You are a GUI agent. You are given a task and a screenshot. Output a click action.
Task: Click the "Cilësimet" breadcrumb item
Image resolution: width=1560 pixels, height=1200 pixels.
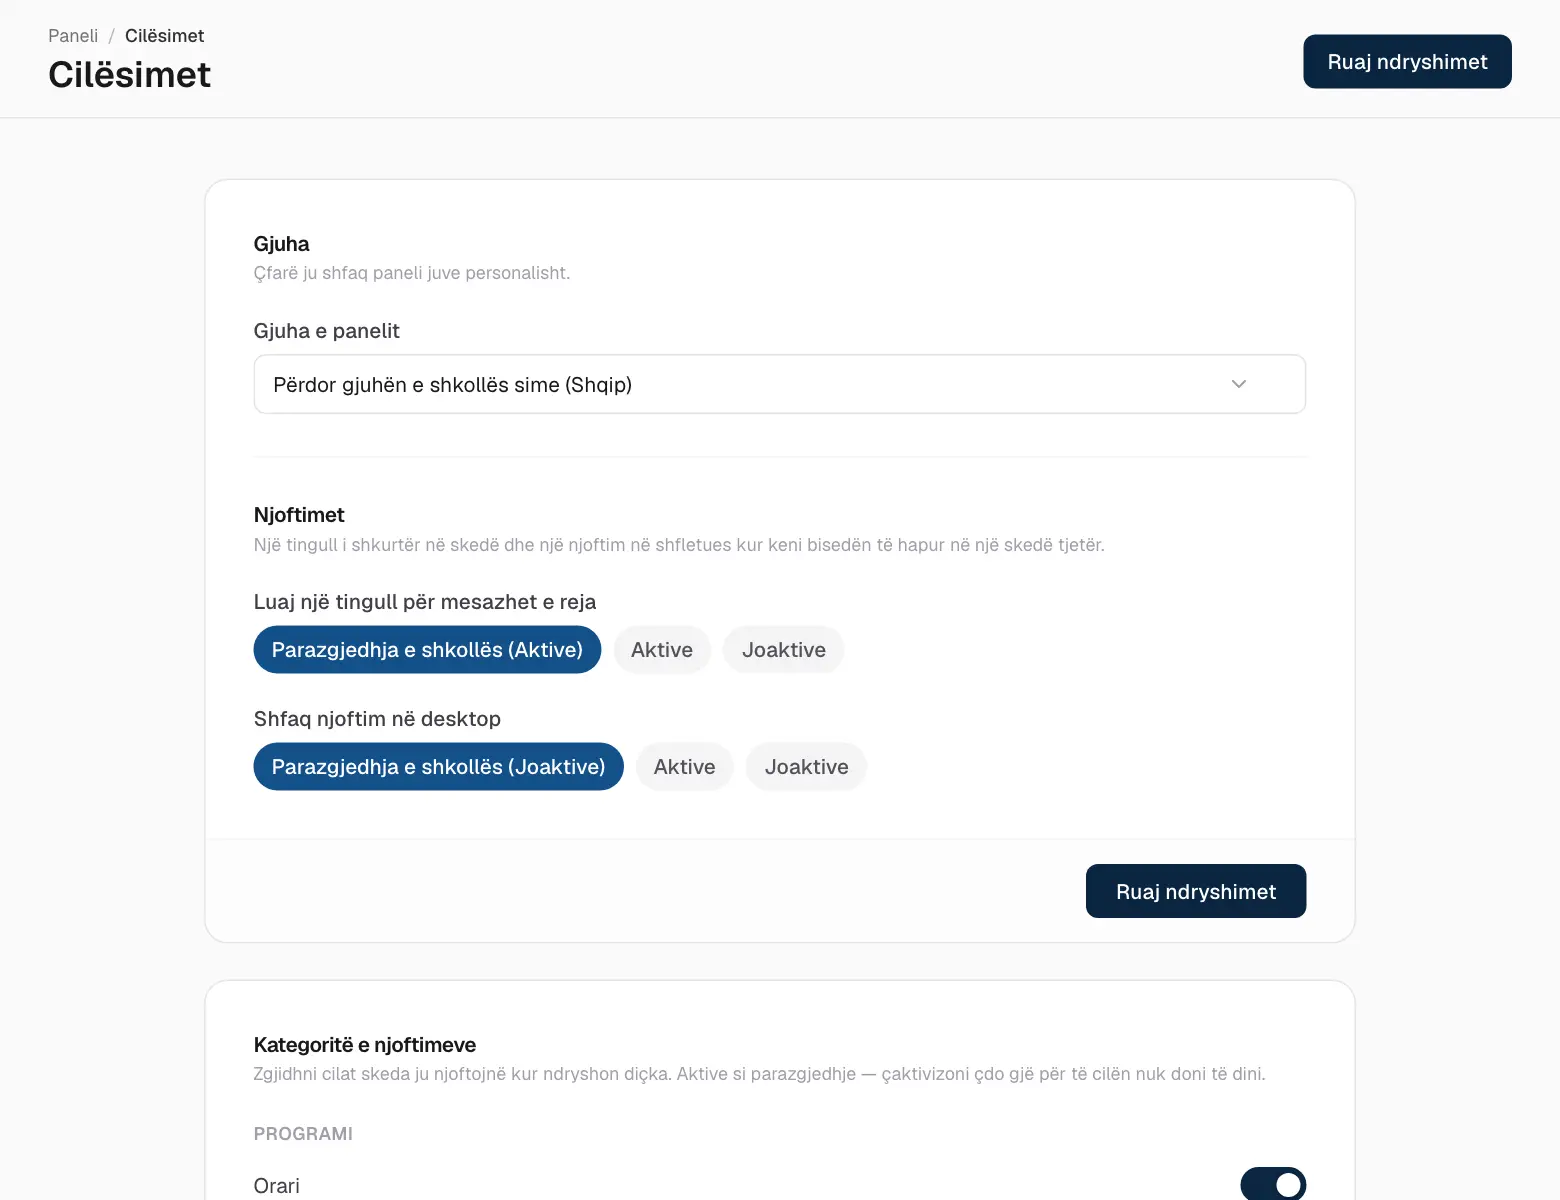tap(164, 36)
